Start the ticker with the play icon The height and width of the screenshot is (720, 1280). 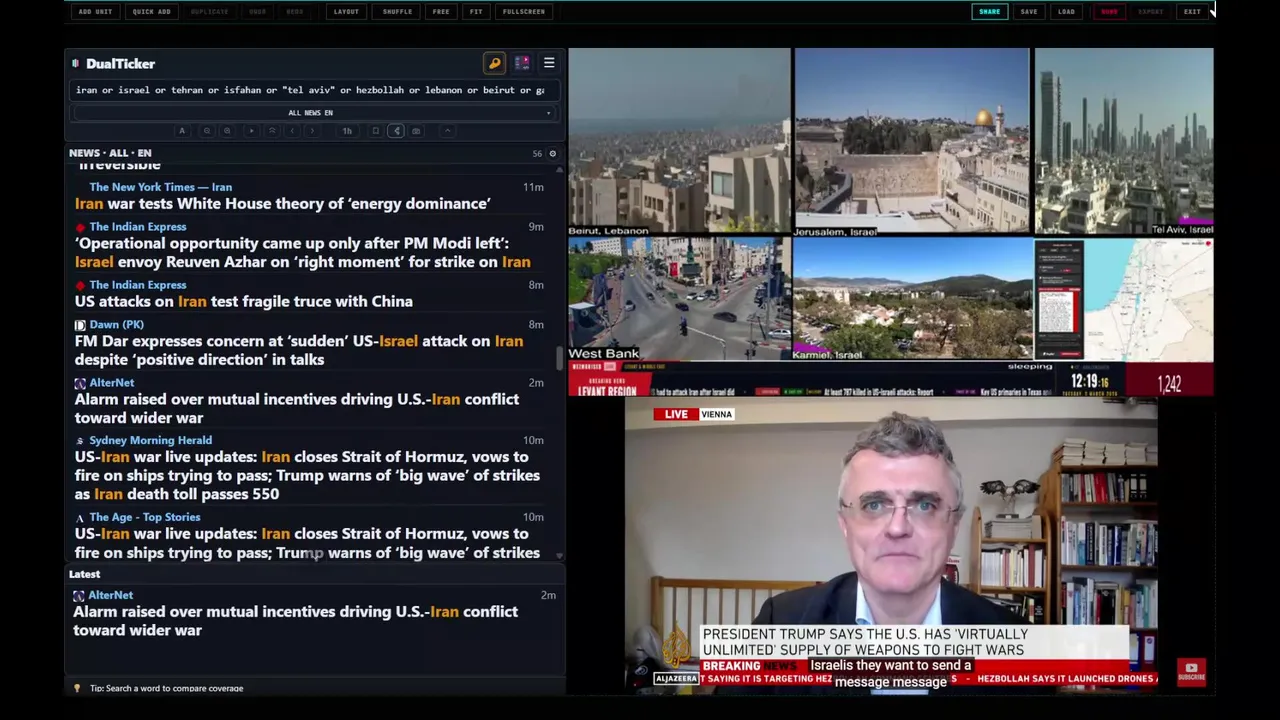tap(252, 131)
